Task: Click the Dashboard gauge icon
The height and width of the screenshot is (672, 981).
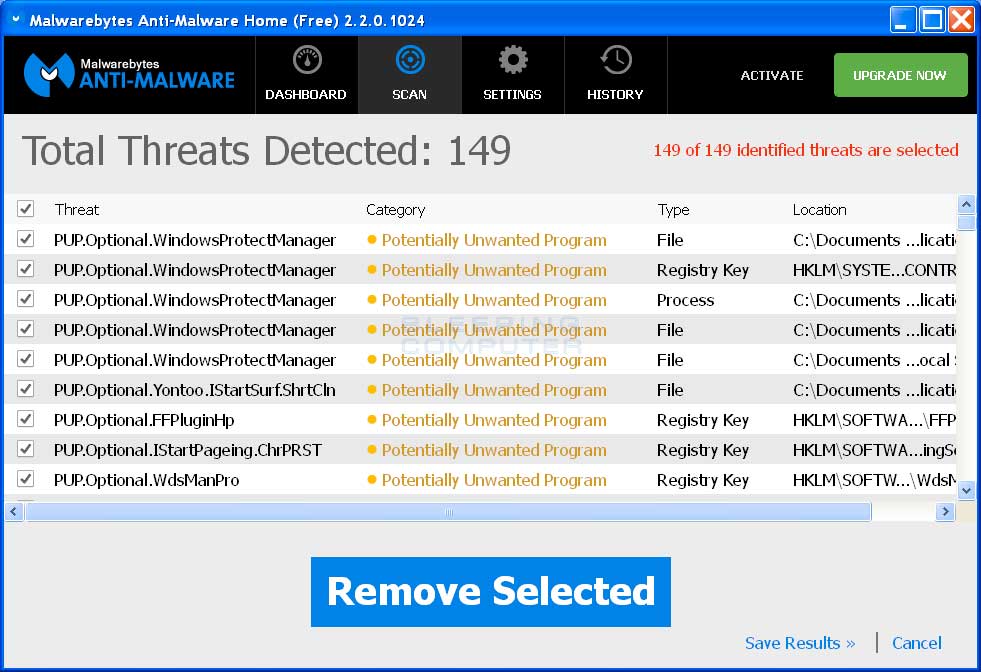Action: coord(307,61)
